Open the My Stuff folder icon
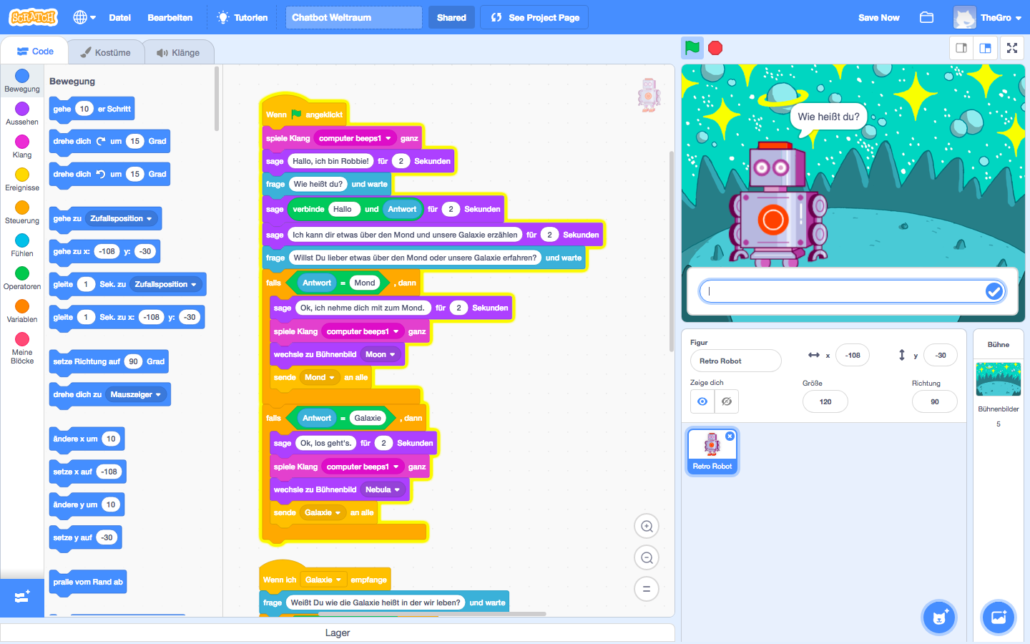 click(926, 18)
